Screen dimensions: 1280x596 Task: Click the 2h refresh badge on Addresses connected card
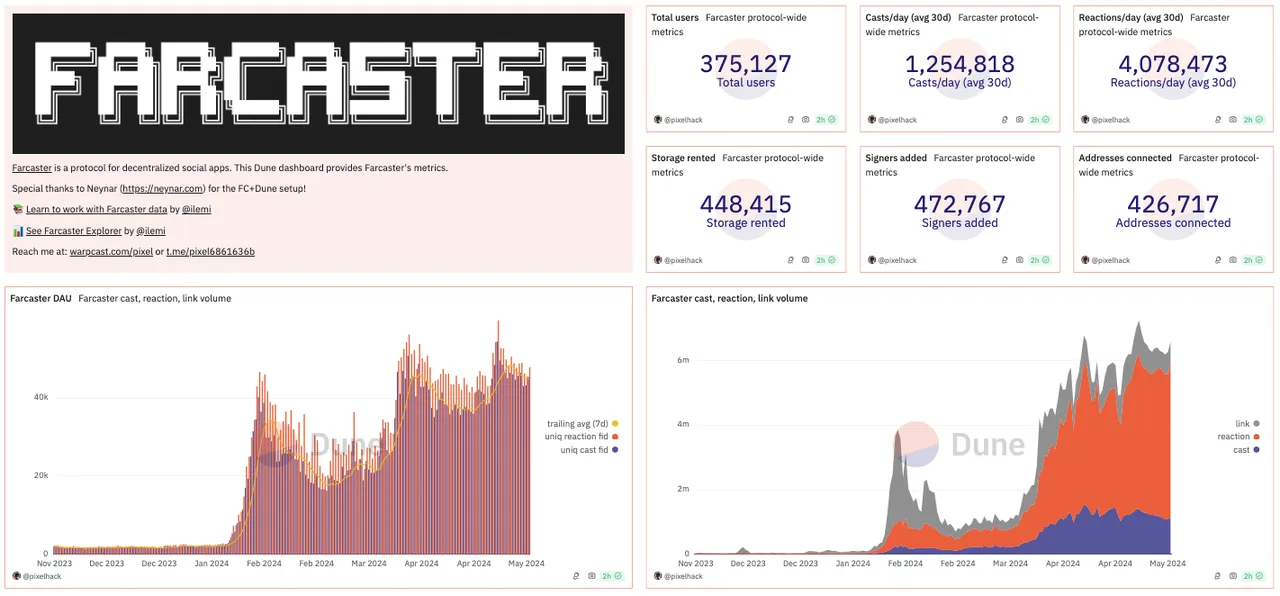(x=1253, y=260)
